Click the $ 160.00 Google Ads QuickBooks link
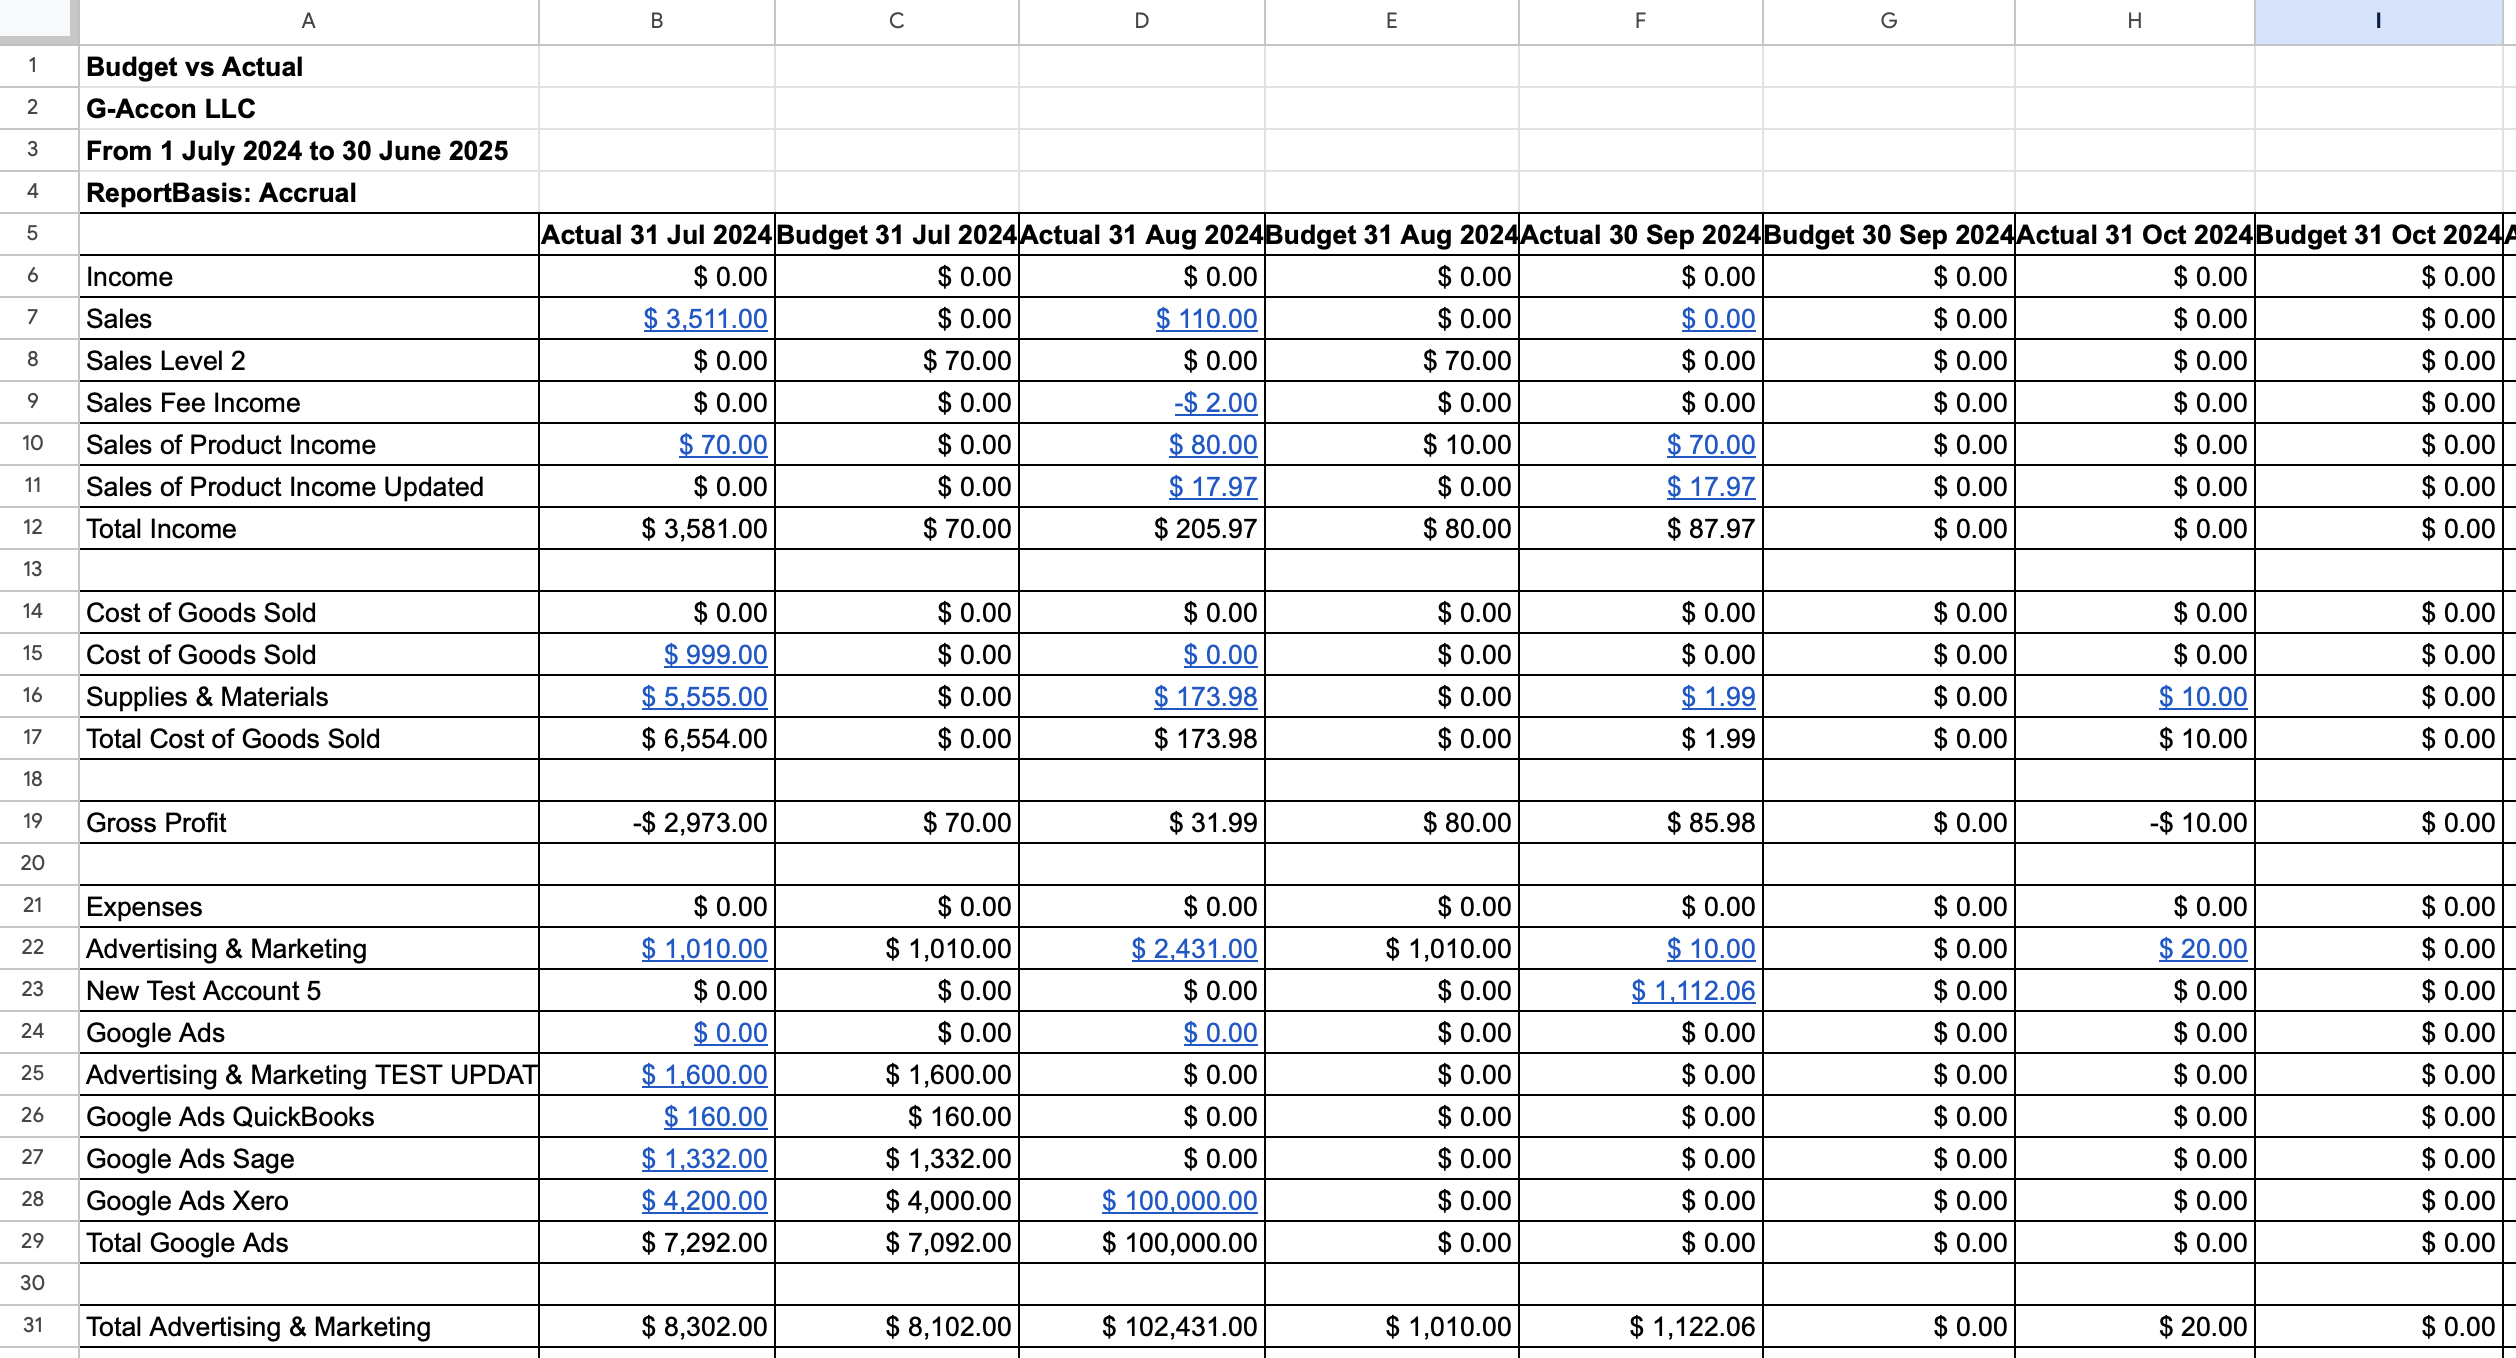2516x1358 pixels. pyautogui.click(x=715, y=1117)
